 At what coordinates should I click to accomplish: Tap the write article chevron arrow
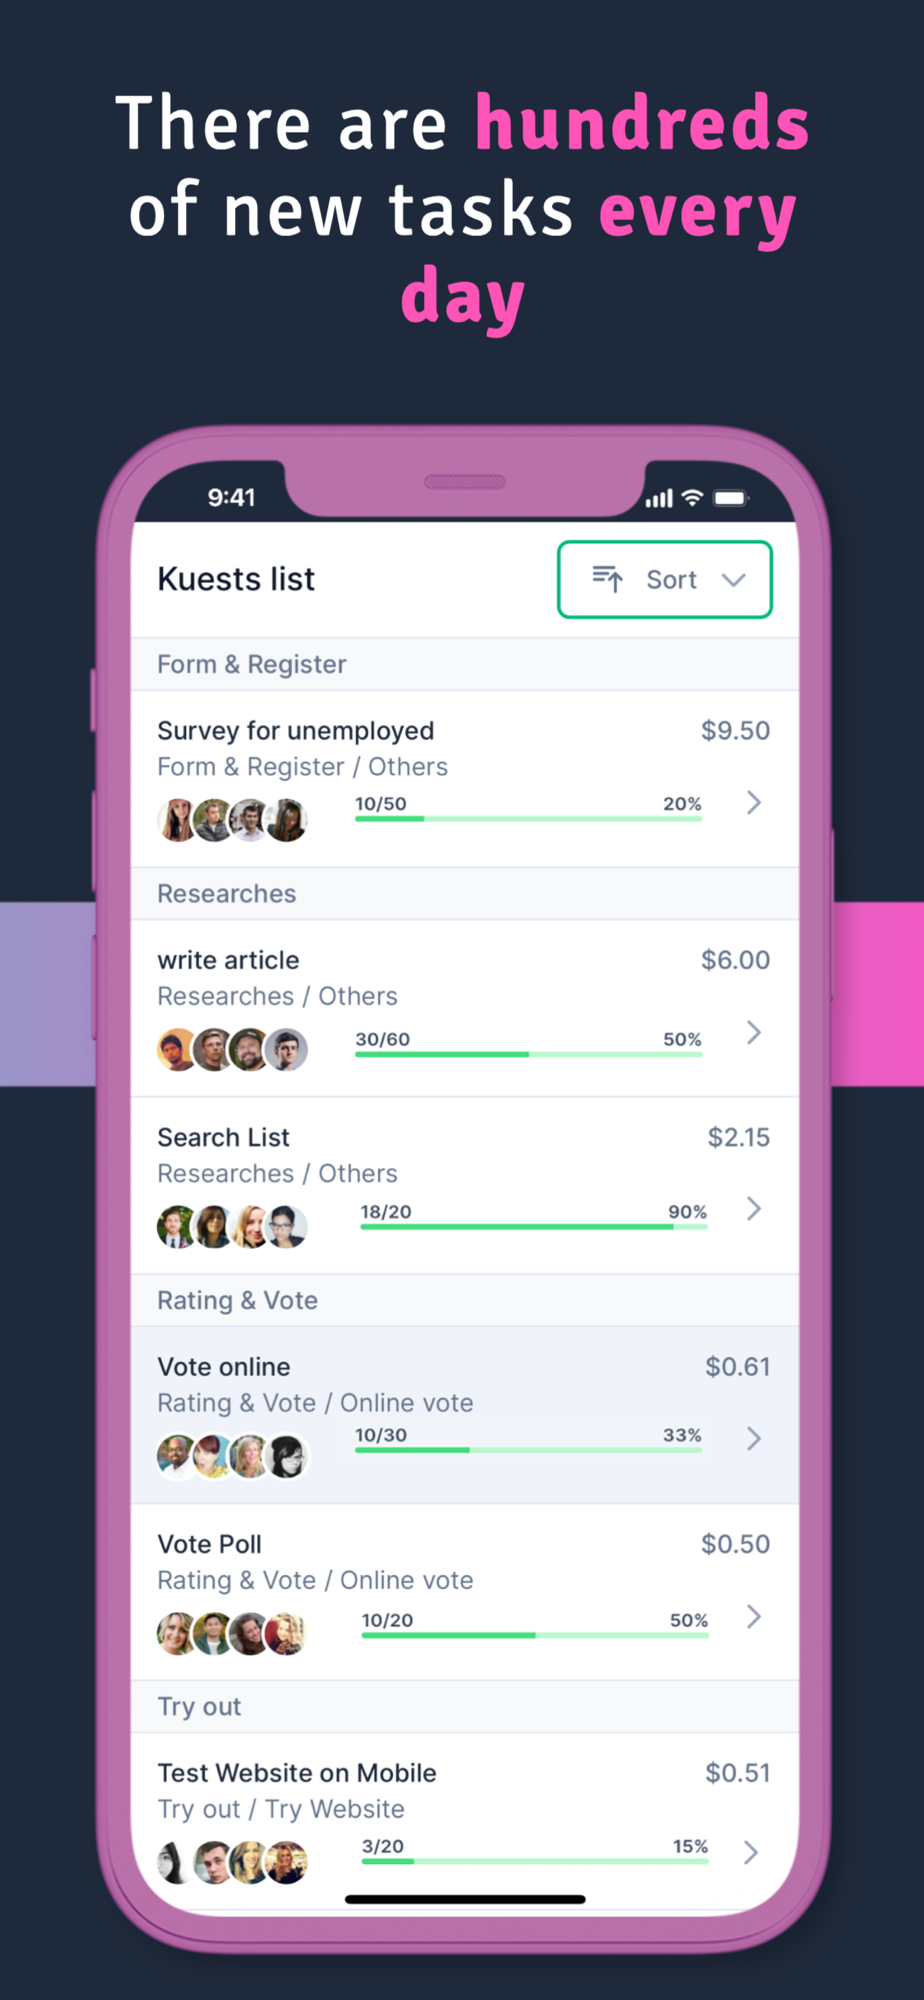[754, 1032]
